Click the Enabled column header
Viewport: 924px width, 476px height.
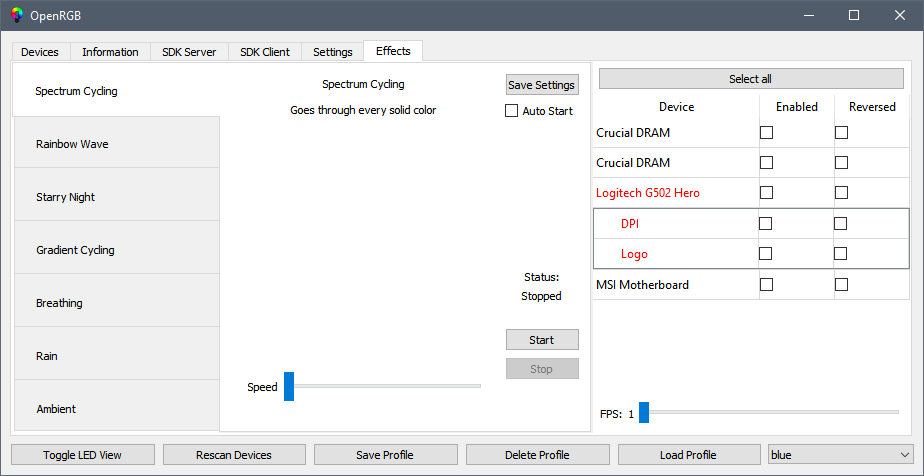[797, 107]
